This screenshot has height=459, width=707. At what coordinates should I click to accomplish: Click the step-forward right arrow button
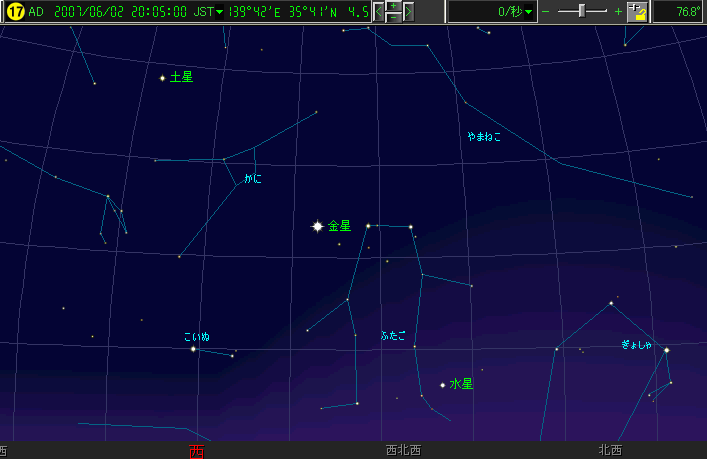click(408, 12)
